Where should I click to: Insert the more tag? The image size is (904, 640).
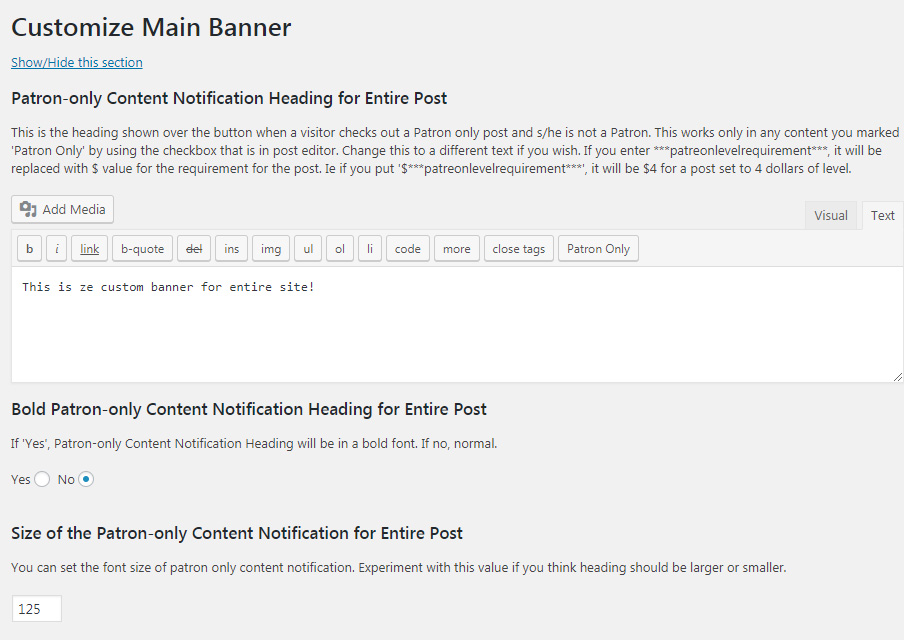click(457, 249)
